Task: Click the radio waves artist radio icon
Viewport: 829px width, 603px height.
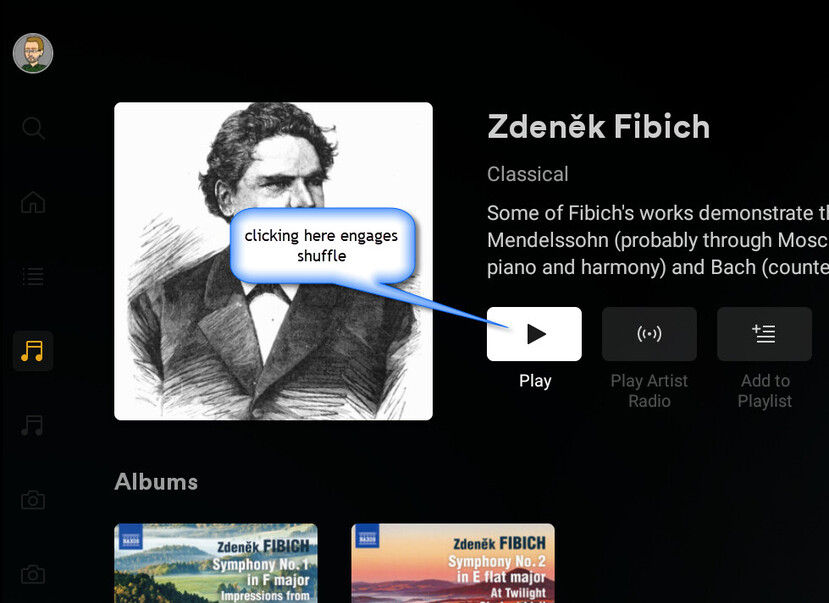Action: pos(649,334)
